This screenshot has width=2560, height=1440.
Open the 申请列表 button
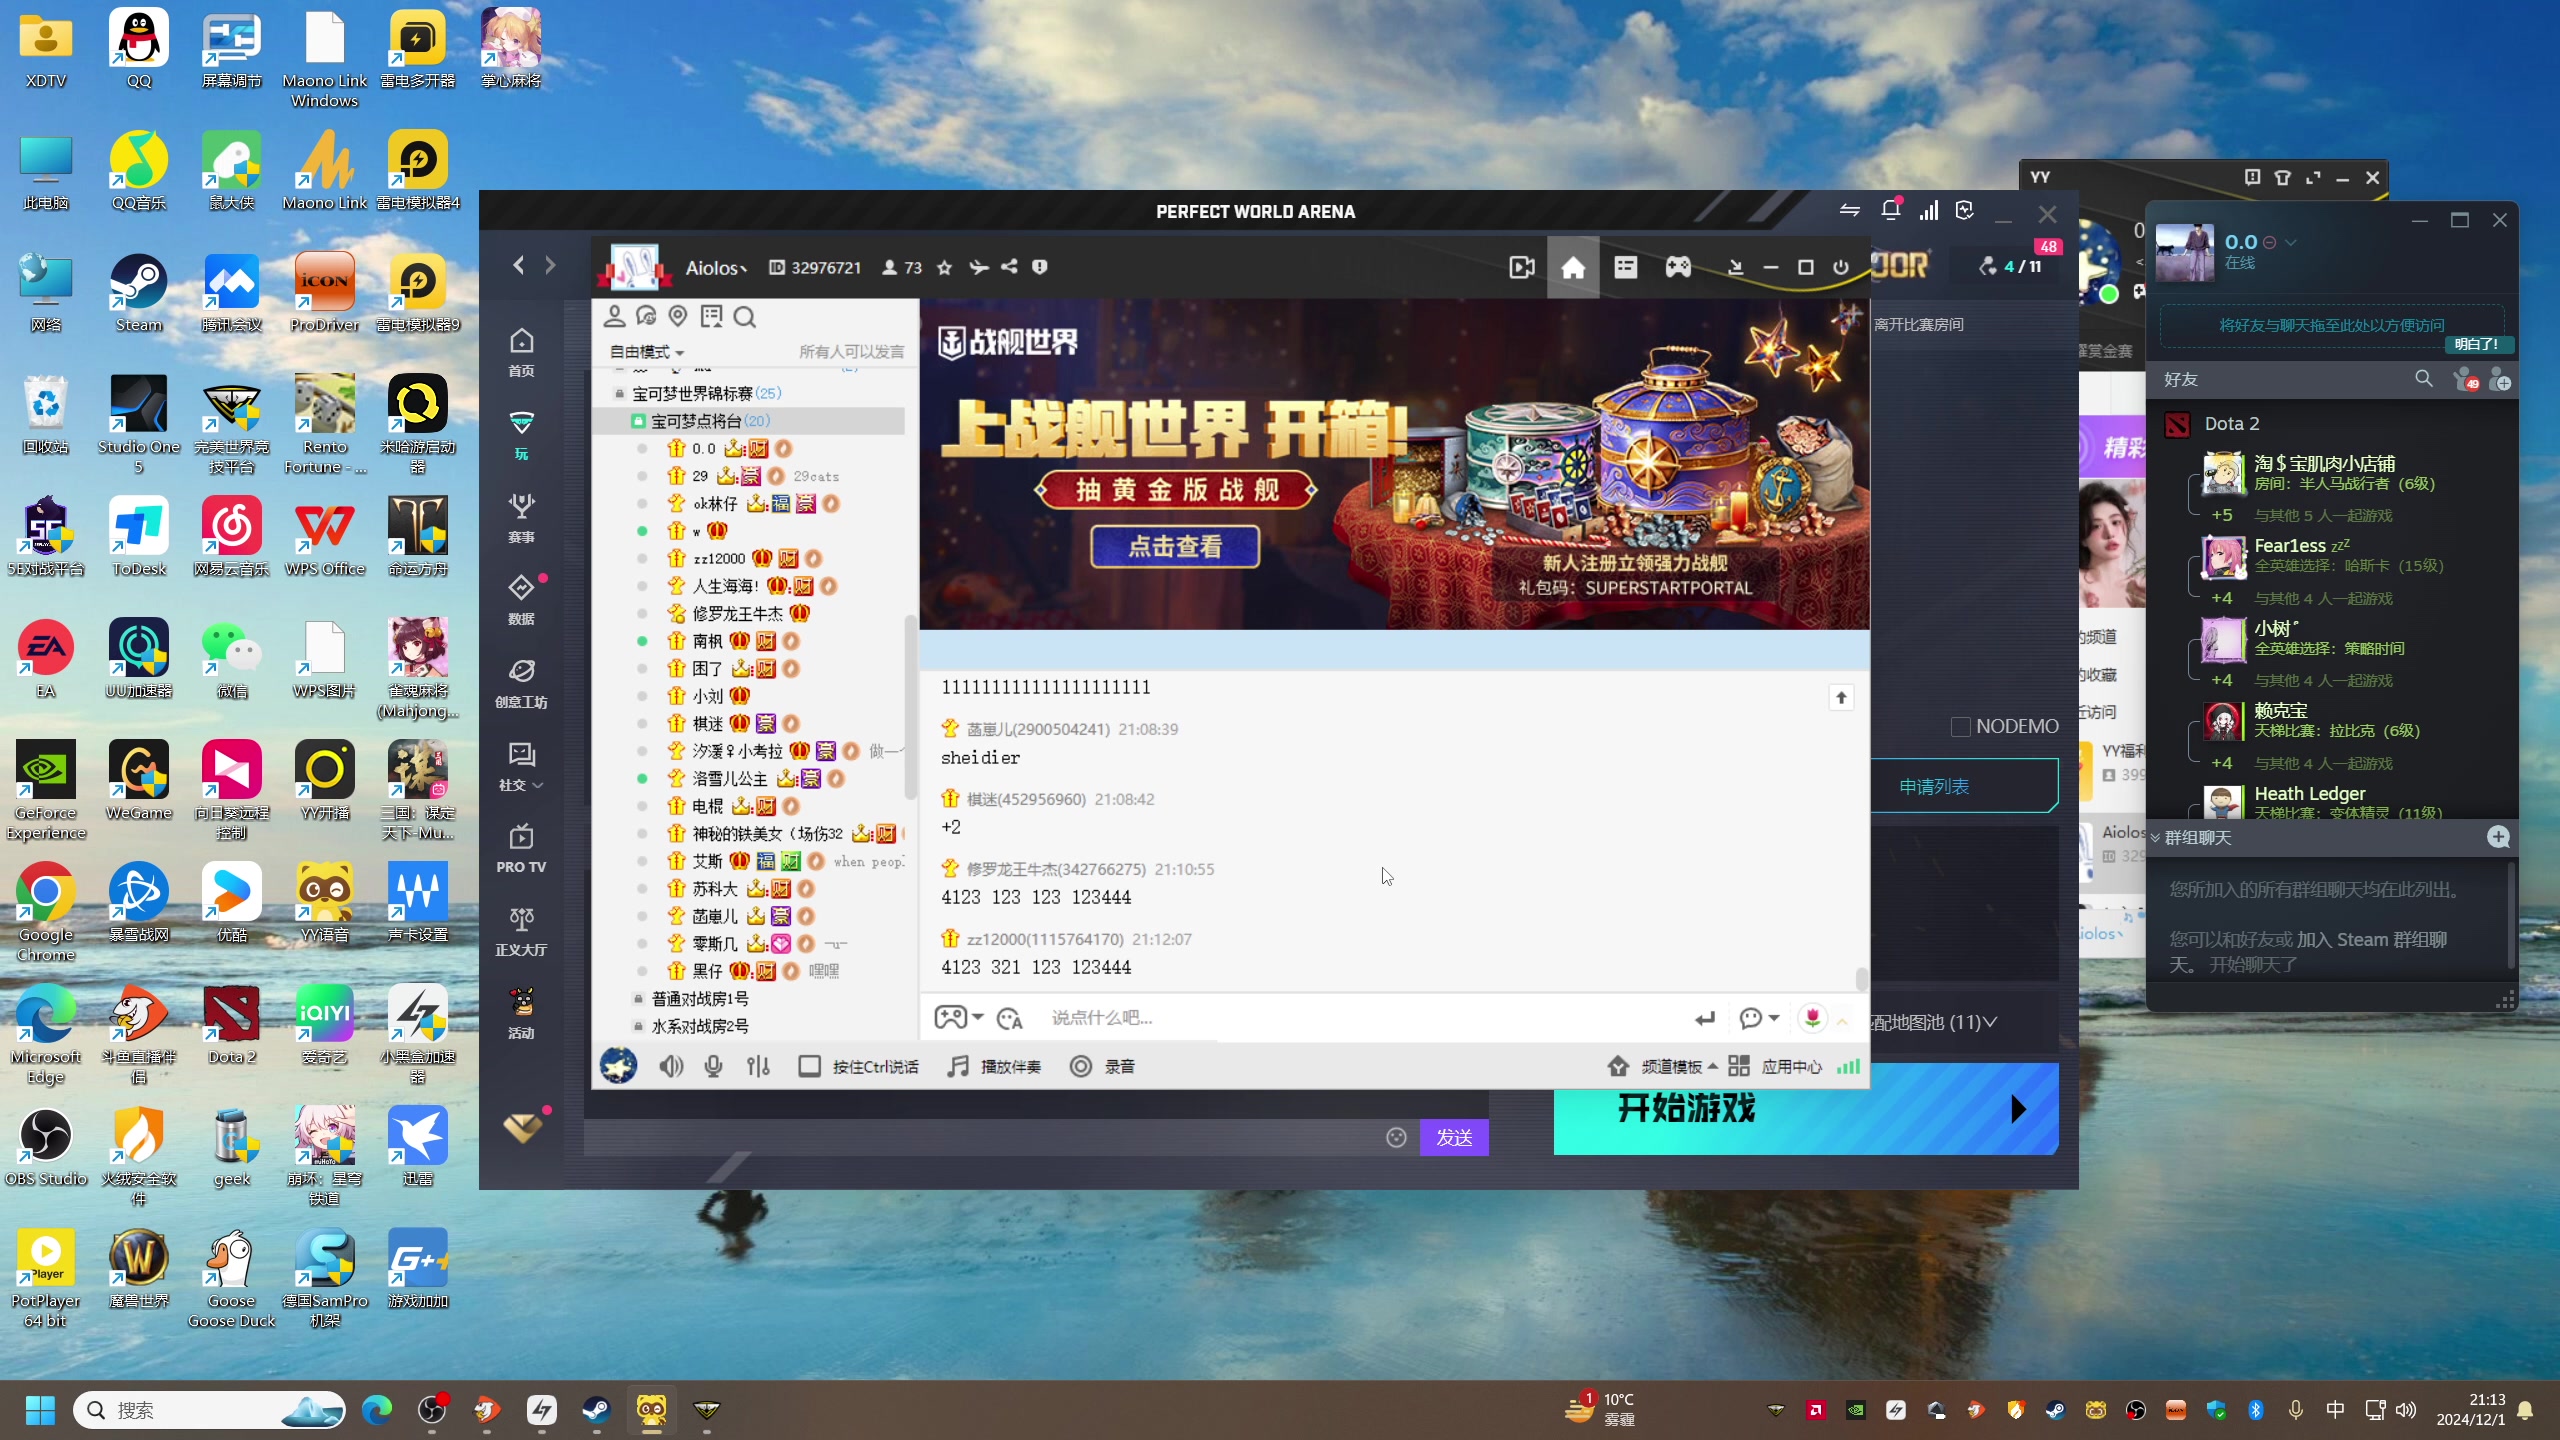click(x=1964, y=786)
